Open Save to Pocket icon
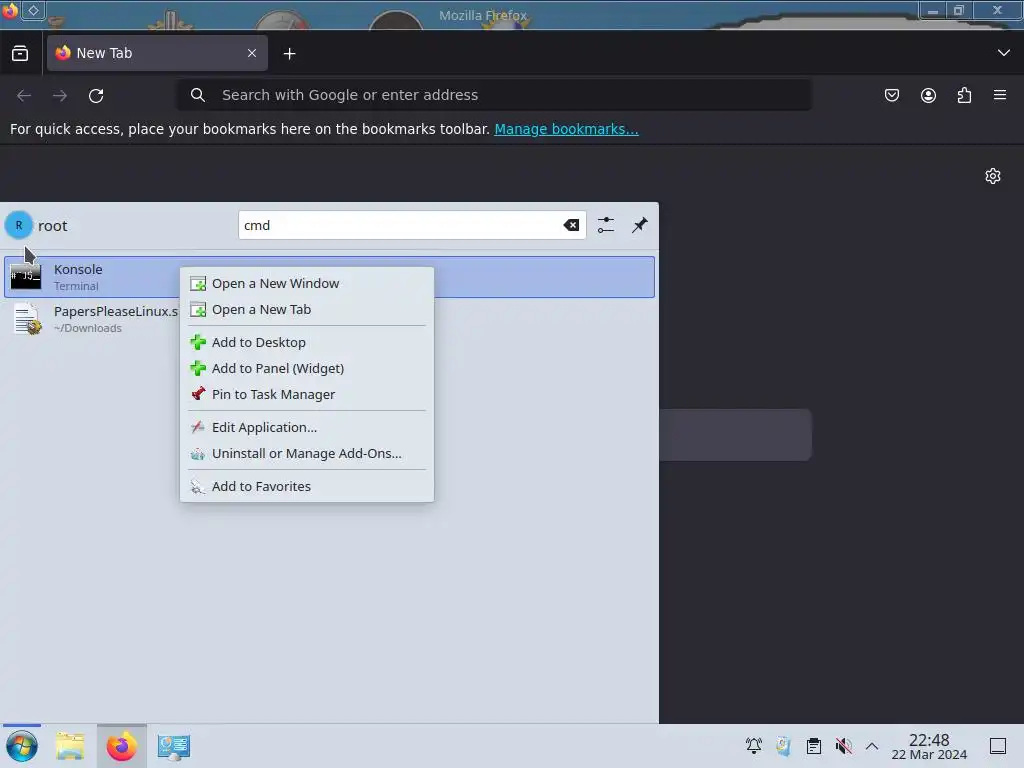Image resolution: width=1024 pixels, height=768 pixels. [x=892, y=95]
